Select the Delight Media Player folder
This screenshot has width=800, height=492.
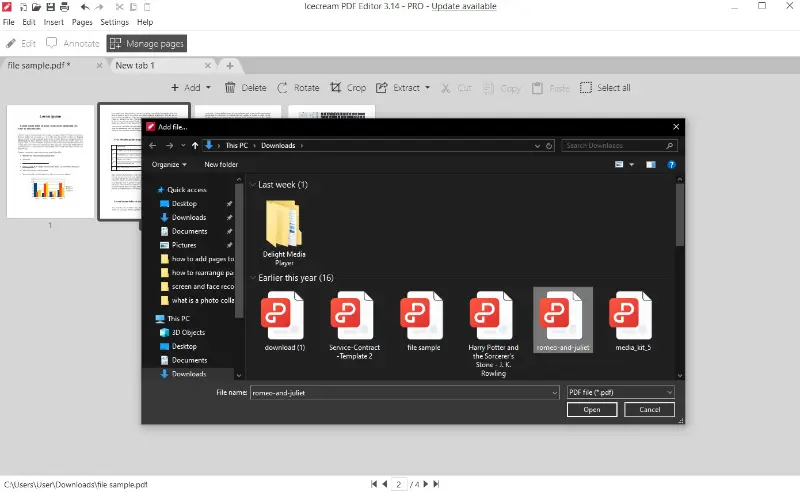coord(284,233)
